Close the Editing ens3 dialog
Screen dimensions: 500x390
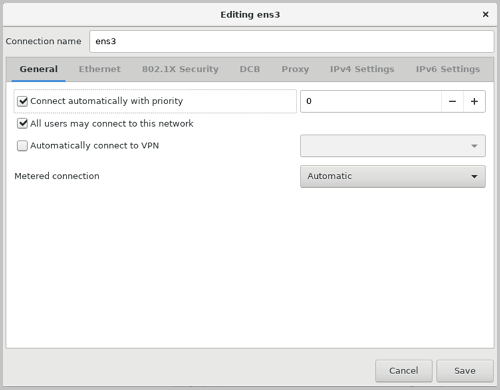click(x=485, y=14)
